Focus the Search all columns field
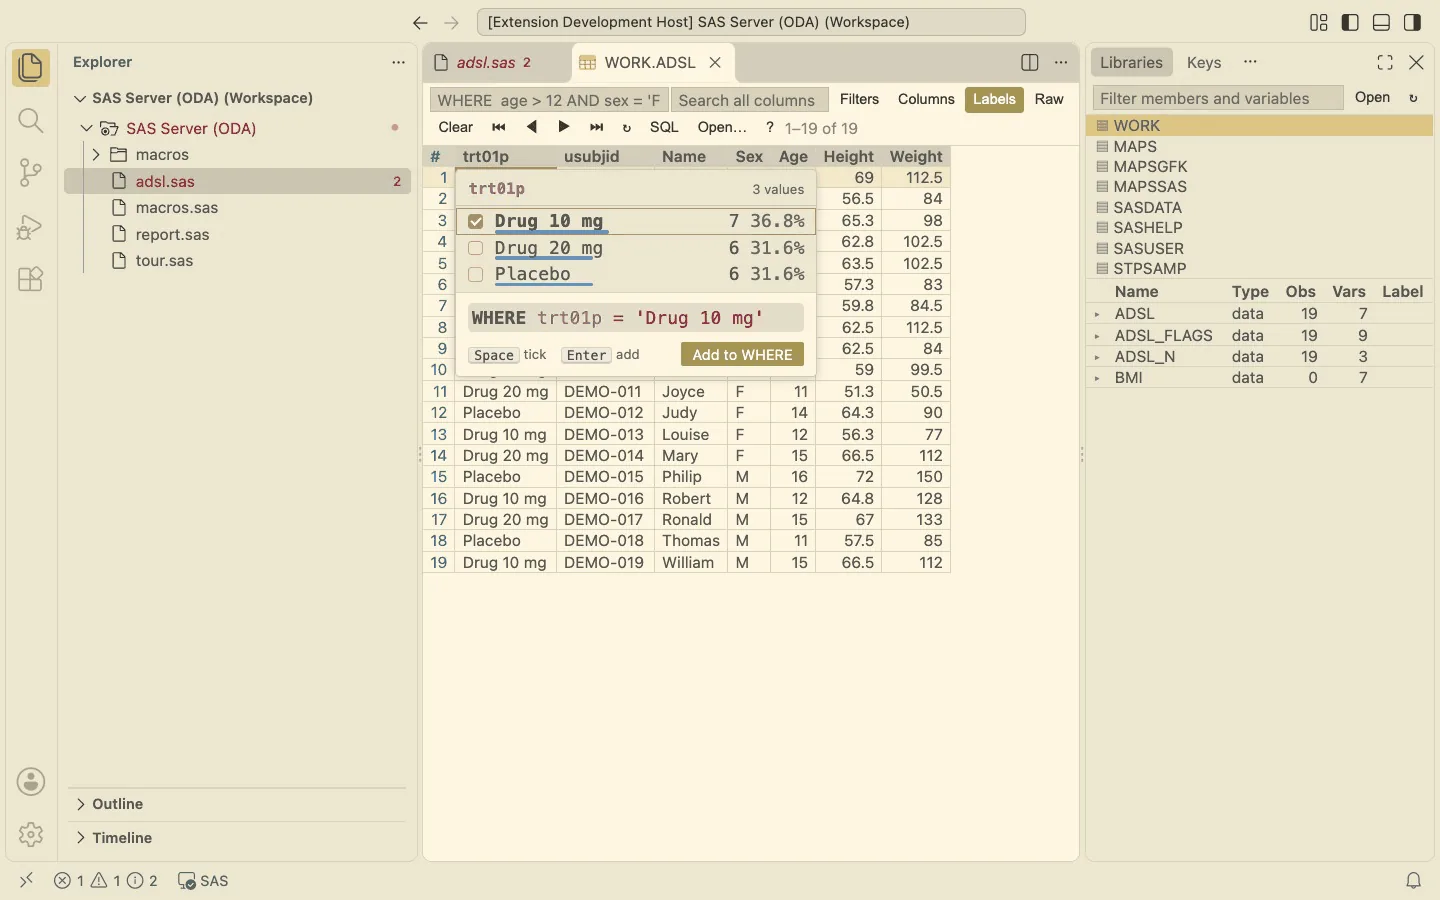Viewport: 1440px width, 900px height. pos(750,100)
